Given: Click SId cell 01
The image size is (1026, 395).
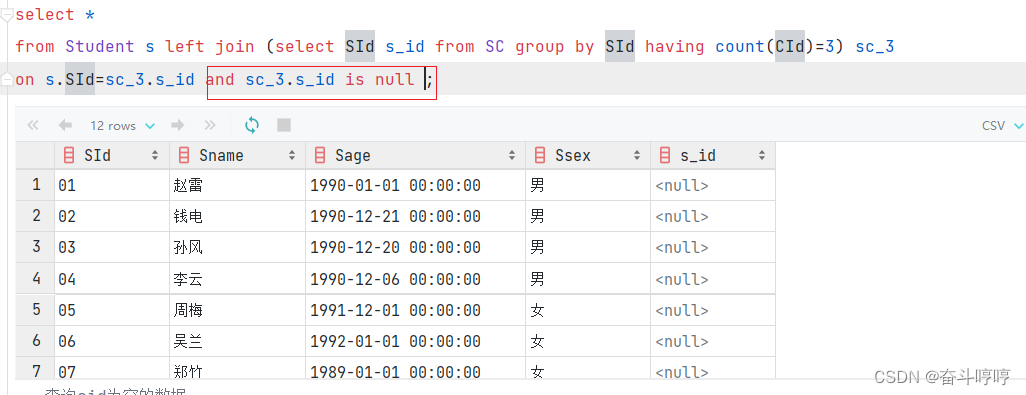Looking at the screenshot, I should [112, 185].
